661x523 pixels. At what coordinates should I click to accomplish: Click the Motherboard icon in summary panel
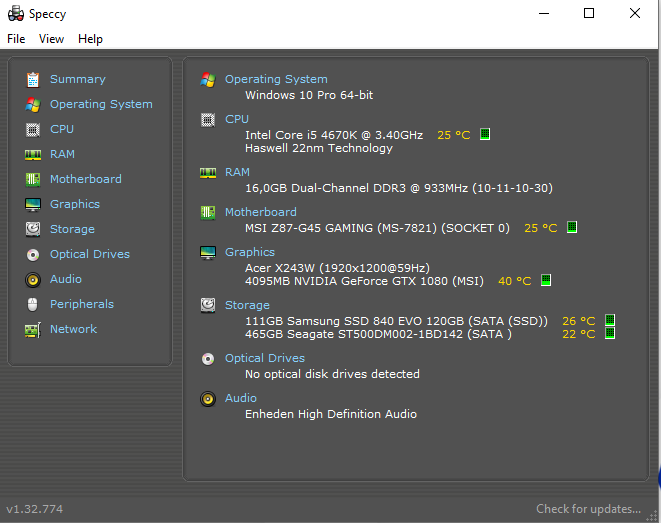point(208,212)
